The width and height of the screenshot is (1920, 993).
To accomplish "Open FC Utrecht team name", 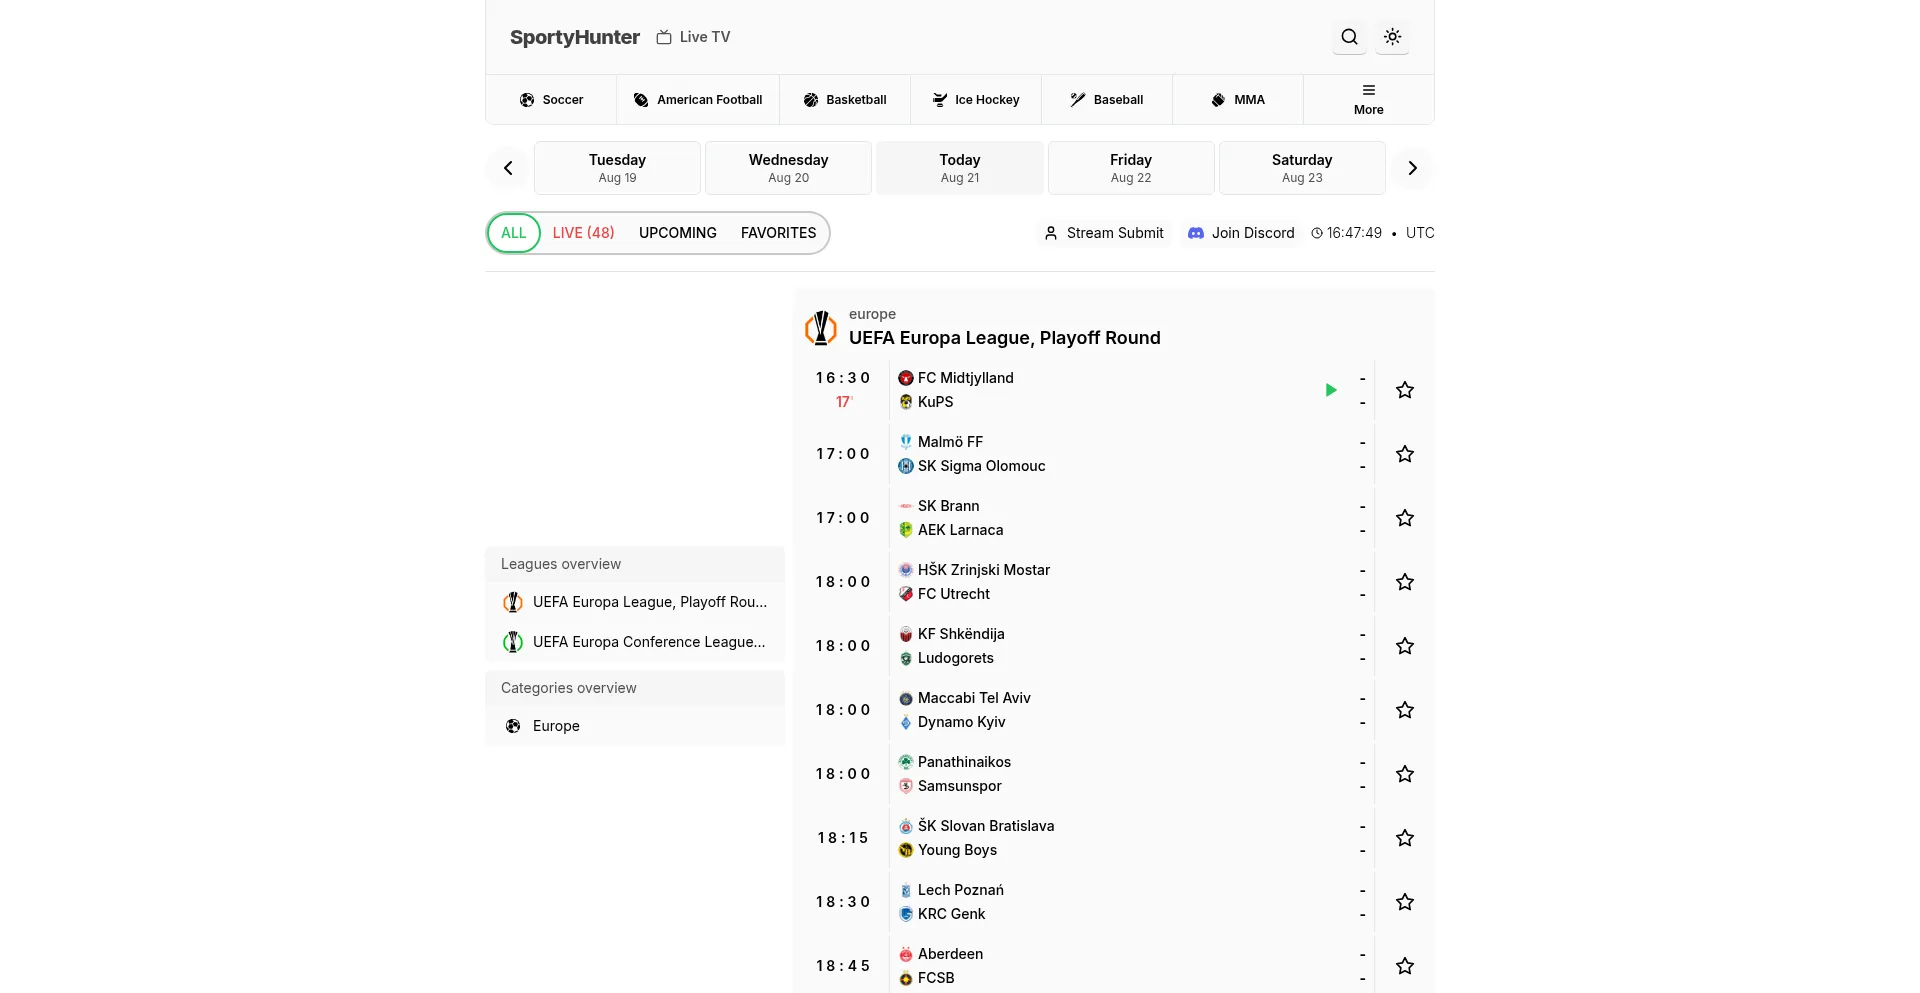I will click(x=954, y=594).
